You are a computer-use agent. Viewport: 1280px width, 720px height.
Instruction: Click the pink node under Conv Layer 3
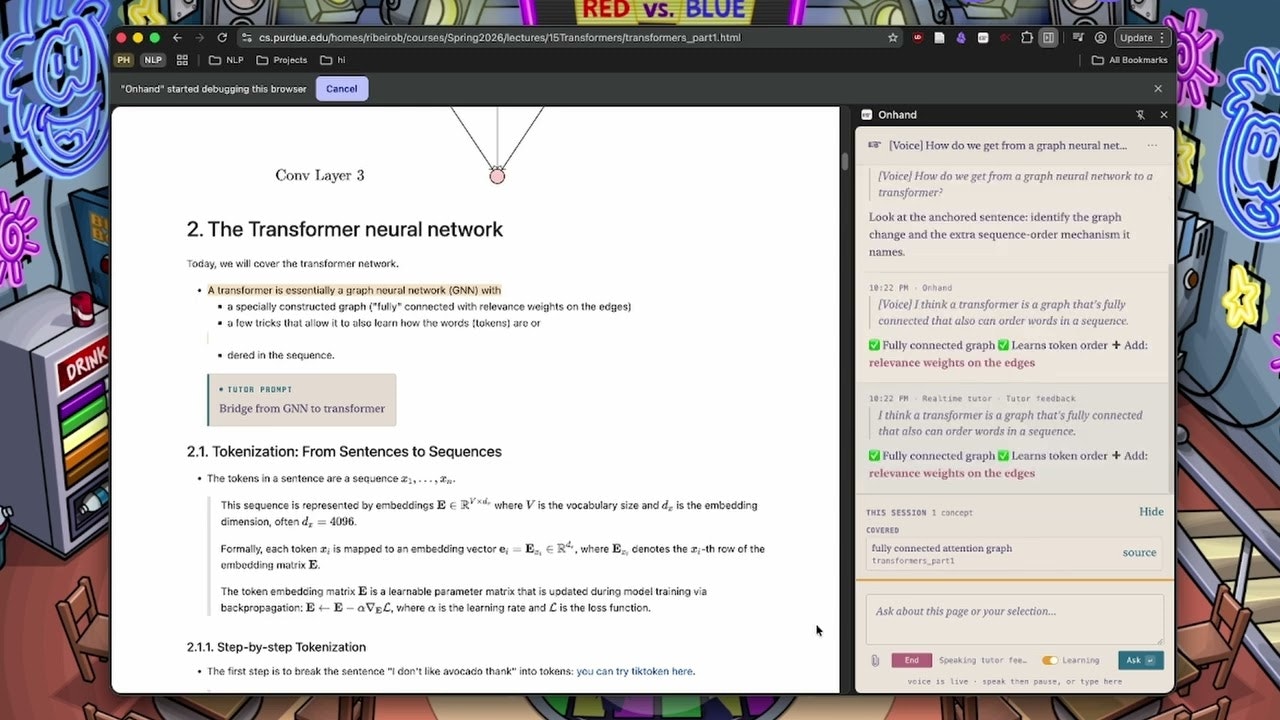[497, 176]
